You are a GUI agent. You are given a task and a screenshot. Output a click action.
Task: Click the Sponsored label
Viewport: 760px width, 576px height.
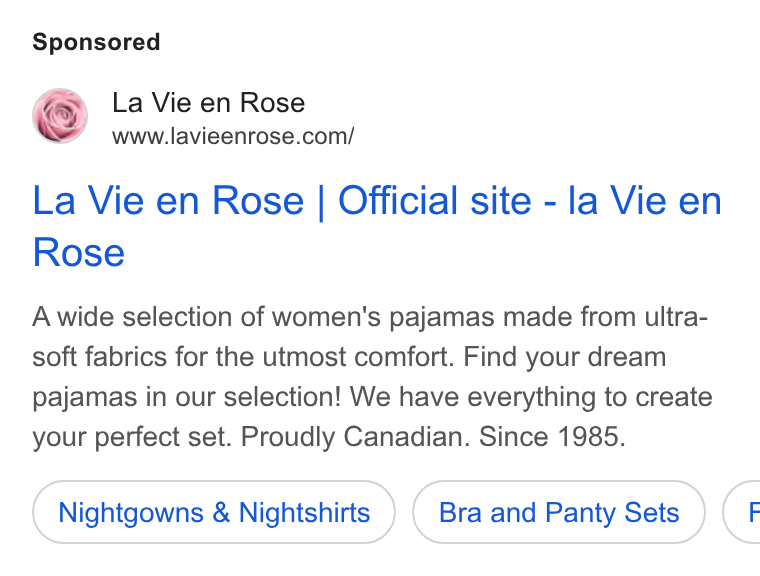[96, 42]
